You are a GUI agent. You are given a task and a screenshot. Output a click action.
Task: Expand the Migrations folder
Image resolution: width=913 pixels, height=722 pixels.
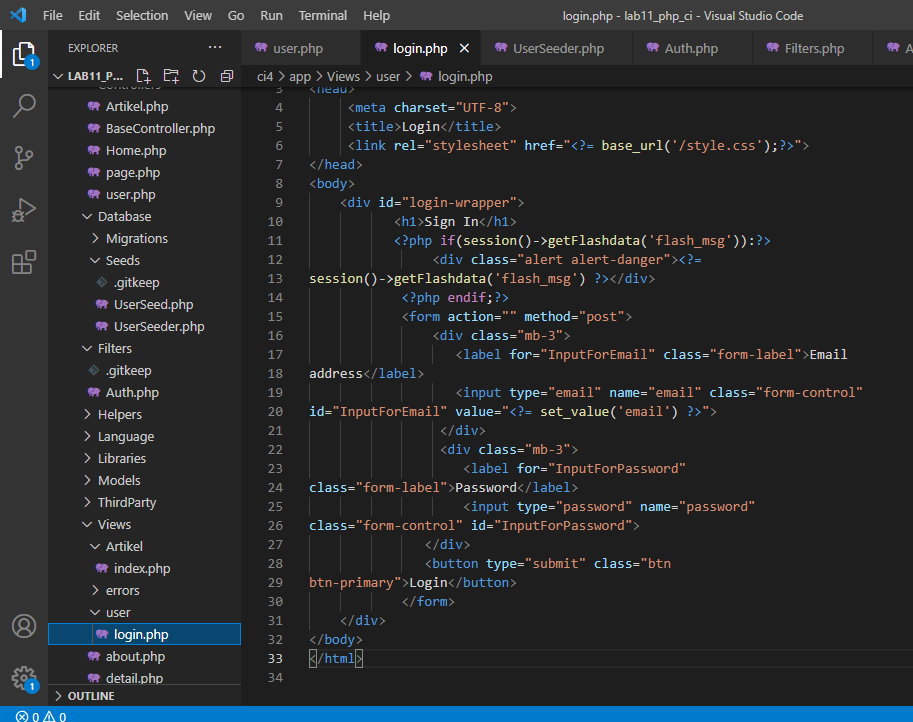pos(136,238)
